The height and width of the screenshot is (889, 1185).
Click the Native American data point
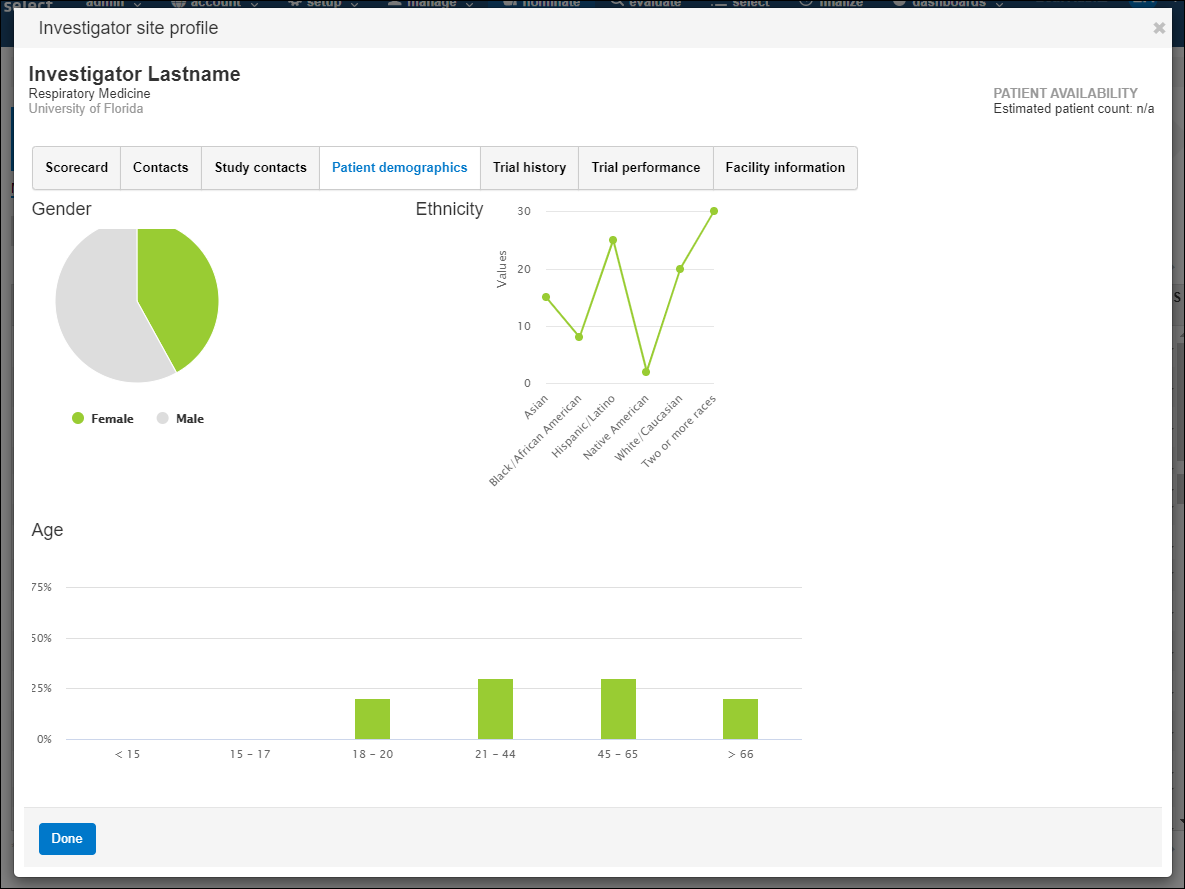646,372
